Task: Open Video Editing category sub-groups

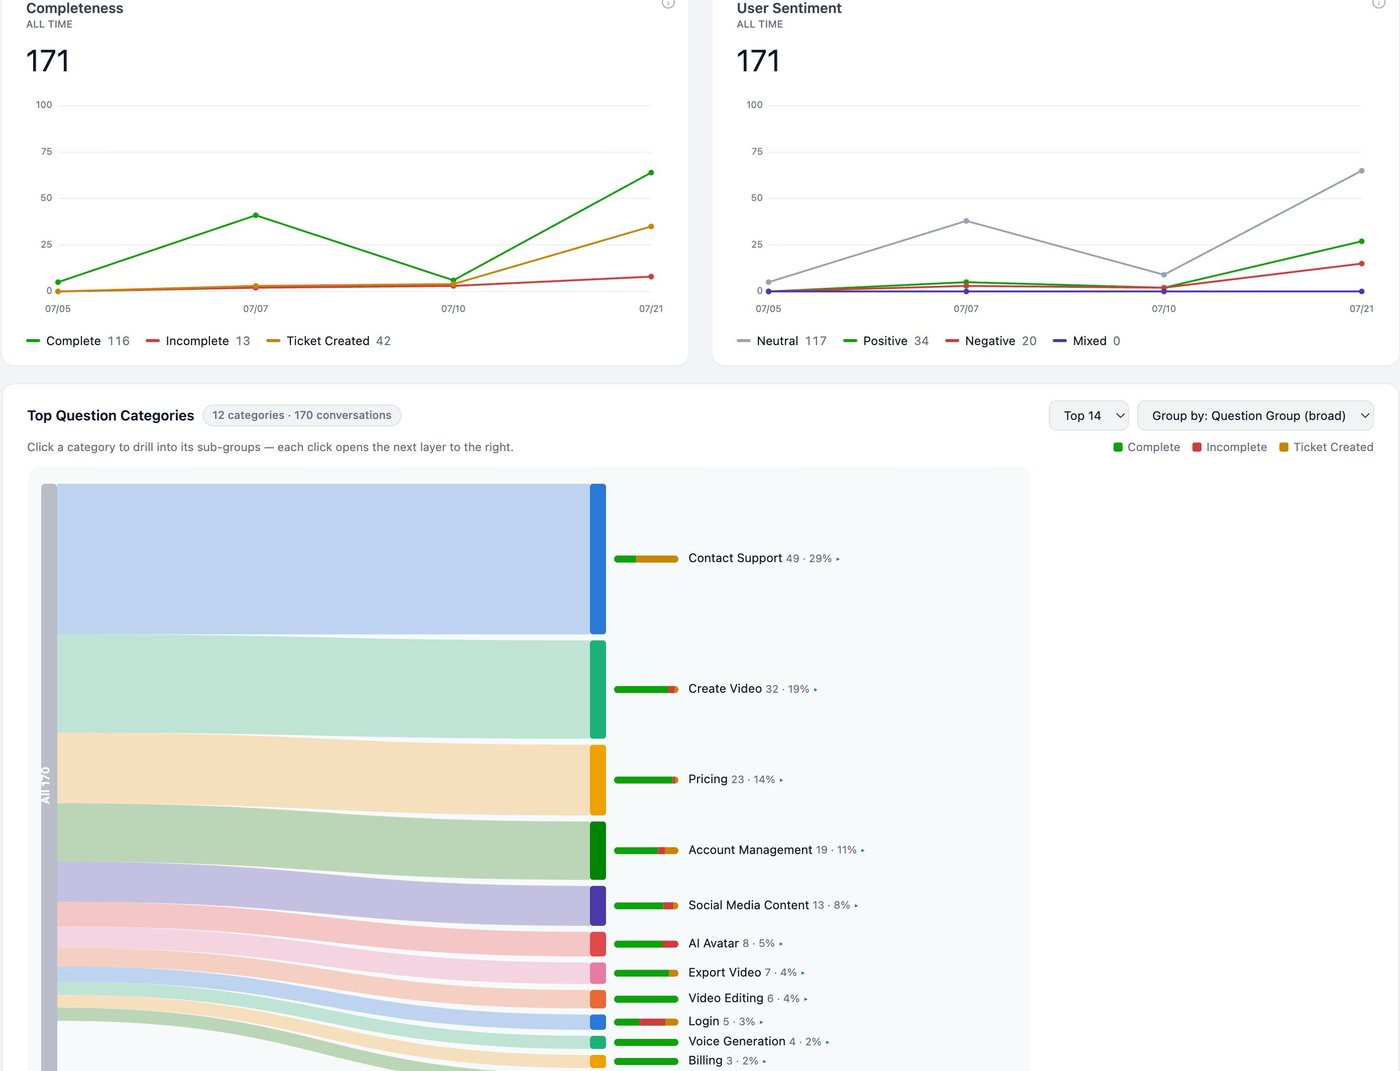Action: [x=748, y=999]
